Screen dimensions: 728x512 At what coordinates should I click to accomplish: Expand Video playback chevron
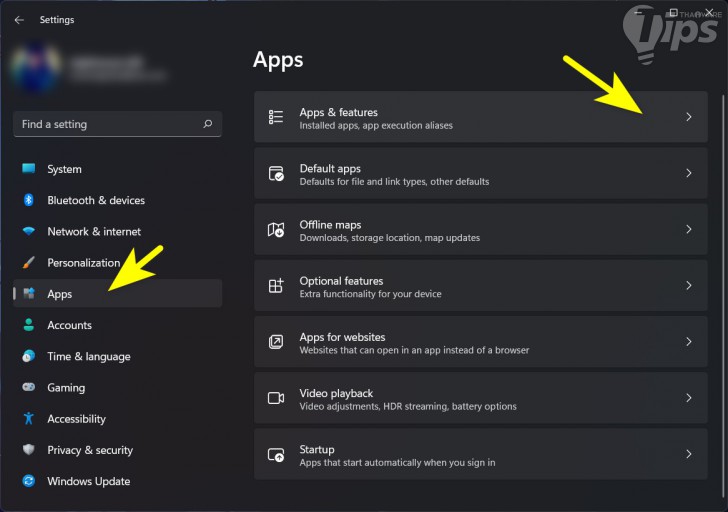(x=689, y=398)
